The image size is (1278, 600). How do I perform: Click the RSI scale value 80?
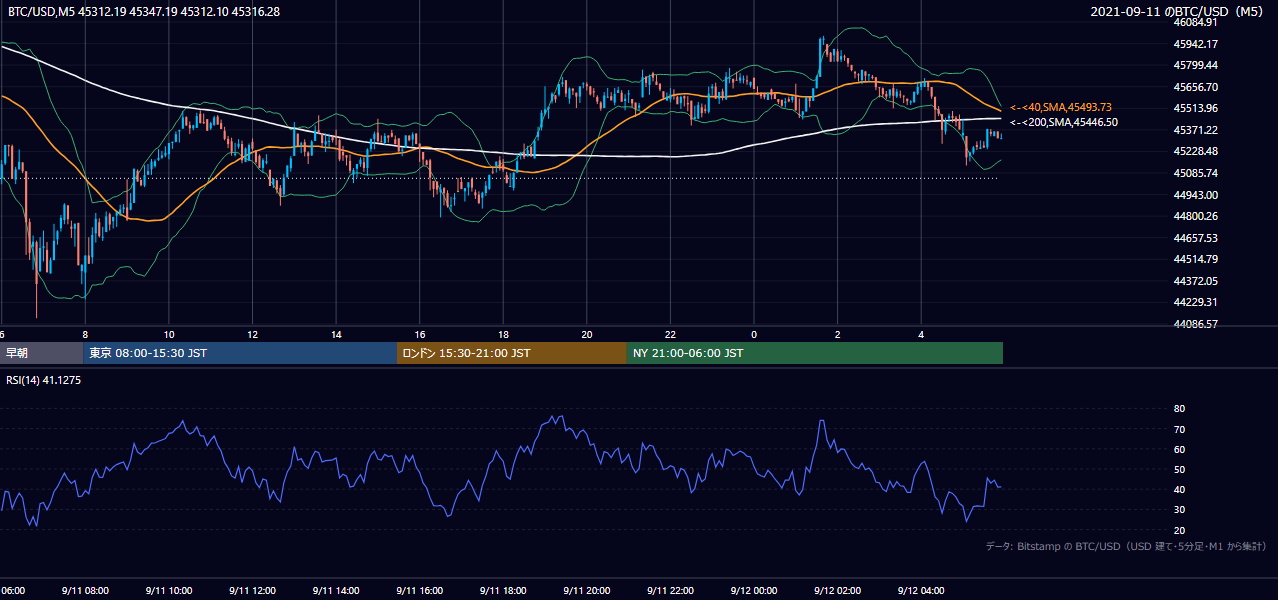1179,409
